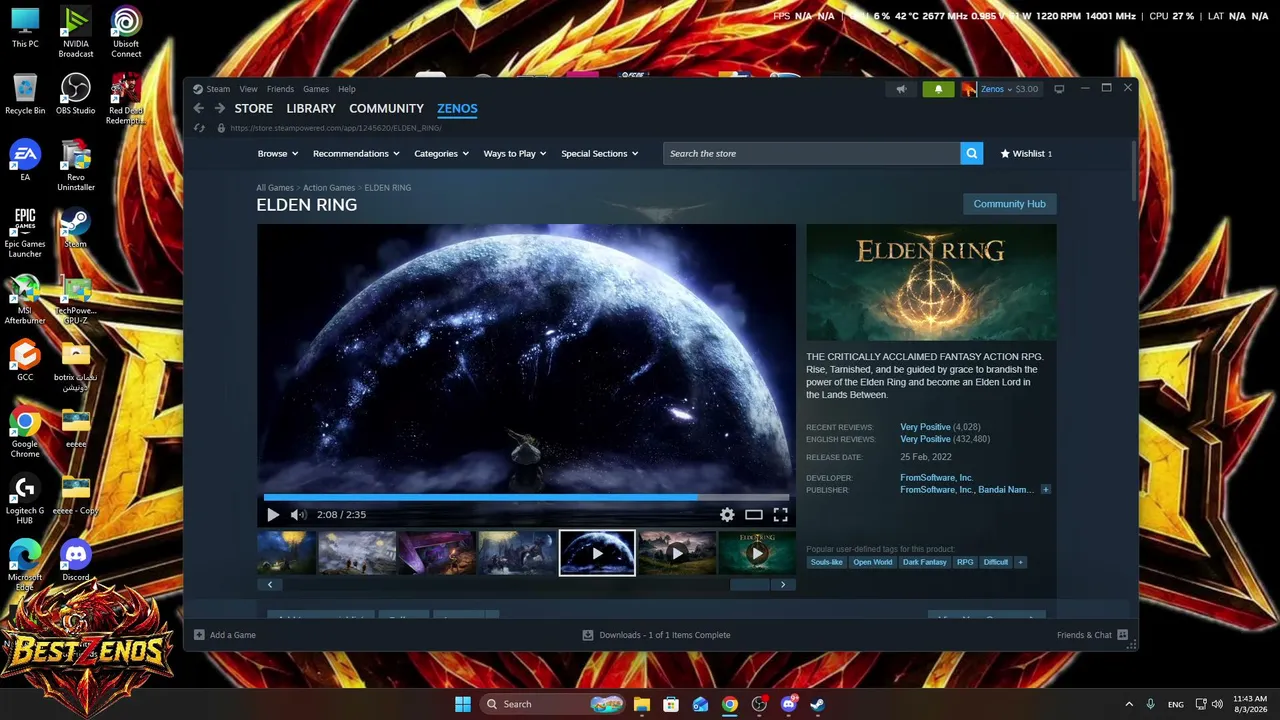Follow the Action Games breadcrumb link
The height and width of the screenshot is (720, 1280).
(329, 188)
